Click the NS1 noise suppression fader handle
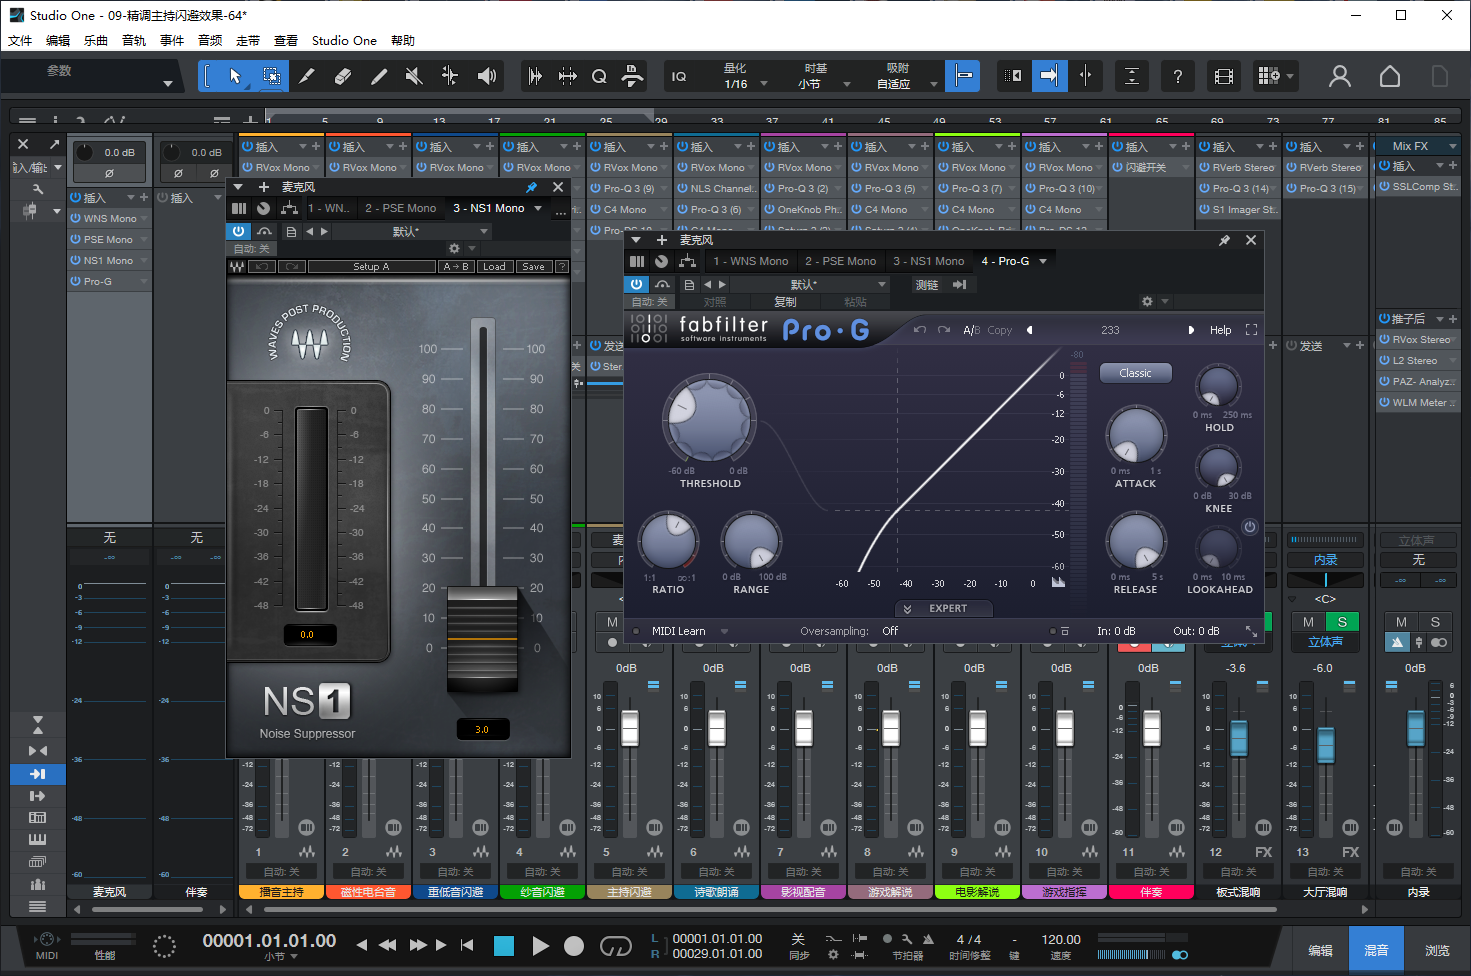Screen dimensions: 1471x976 click(482, 639)
